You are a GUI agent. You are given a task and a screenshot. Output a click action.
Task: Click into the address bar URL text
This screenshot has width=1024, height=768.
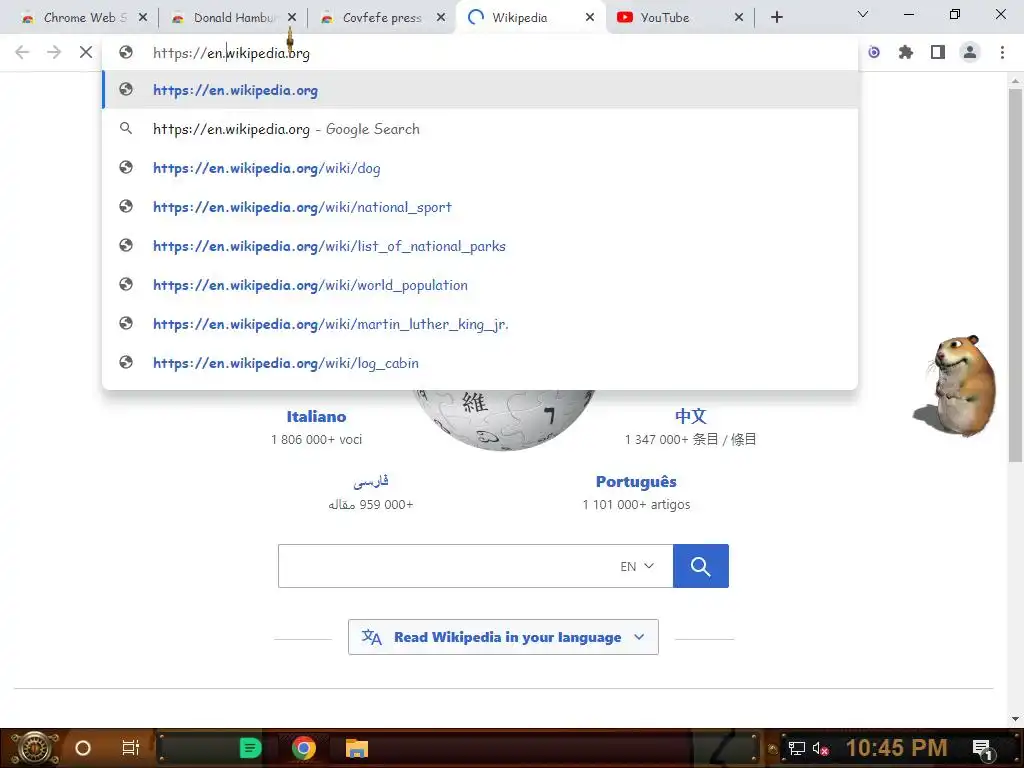pyautogui.click(x=231, y=53)
